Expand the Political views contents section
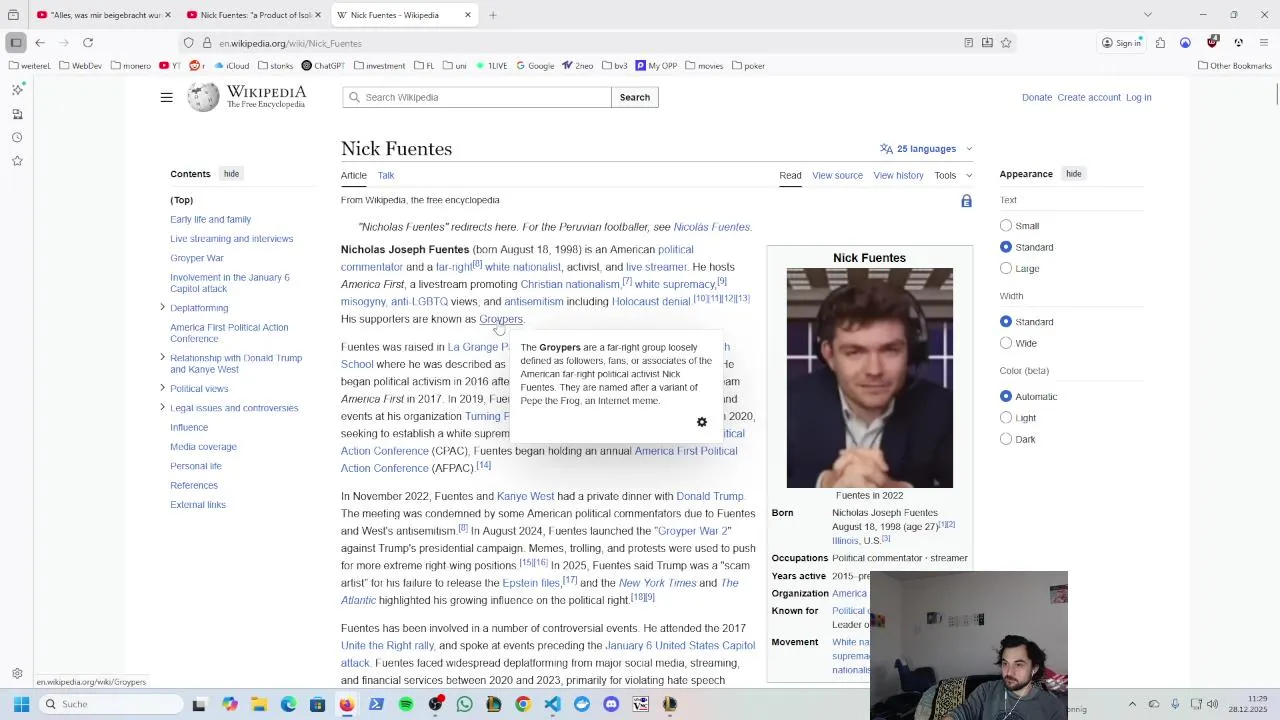 [x=162, y=388]
